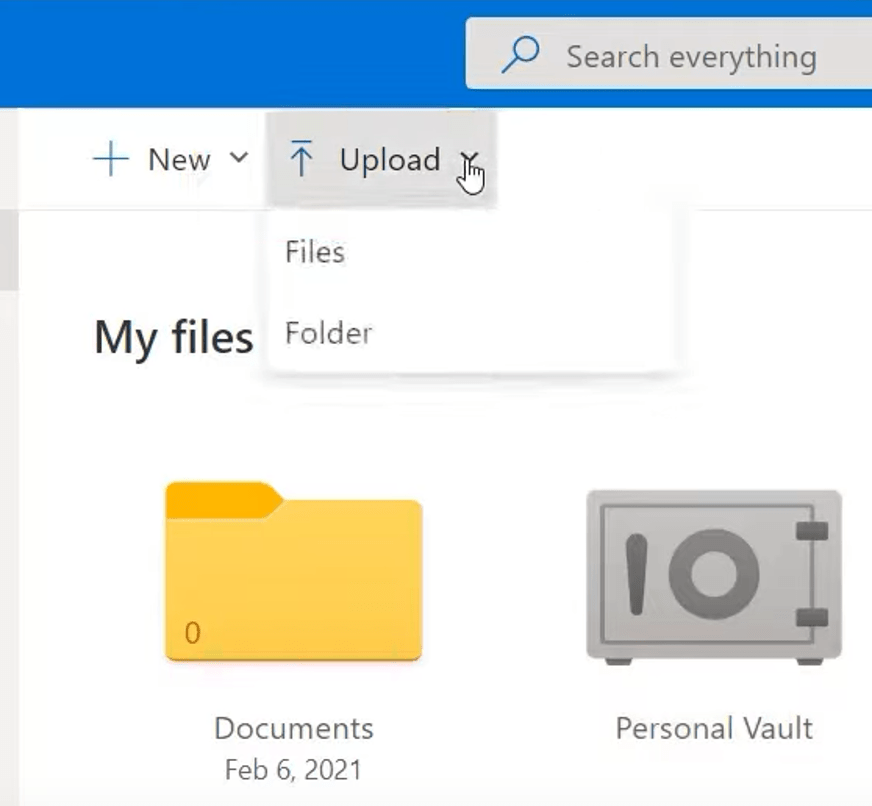
Task: Click the Upload button text
Action: (390, 160)
